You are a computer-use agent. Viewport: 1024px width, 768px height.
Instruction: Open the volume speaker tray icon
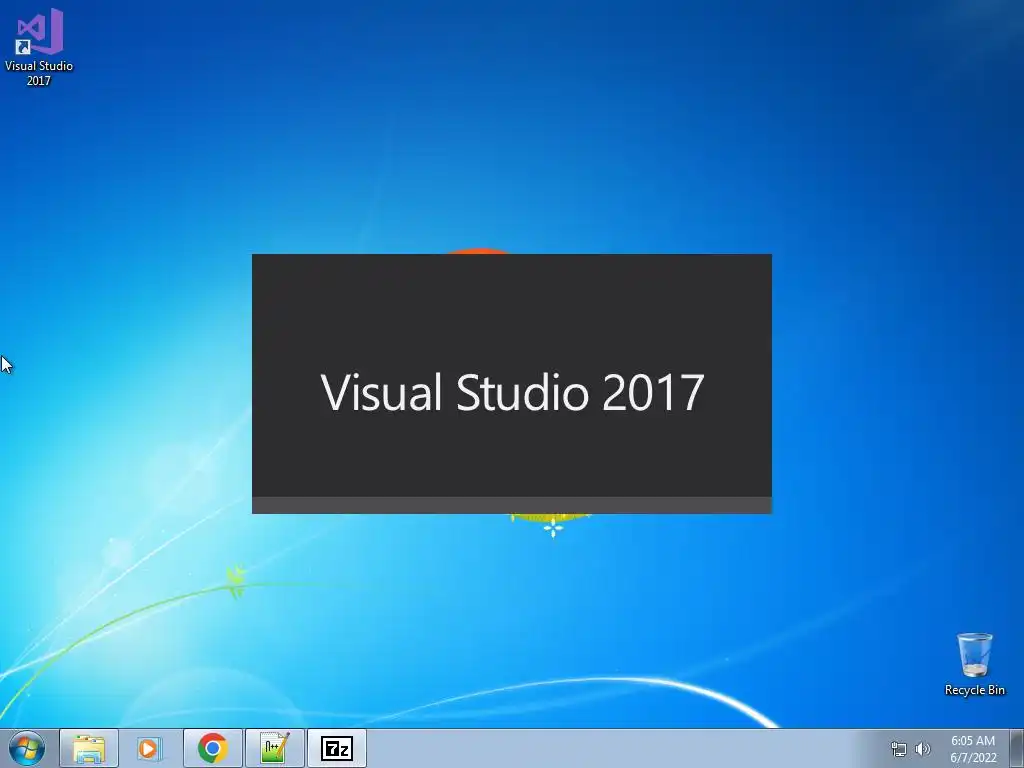tap(923, 749)
